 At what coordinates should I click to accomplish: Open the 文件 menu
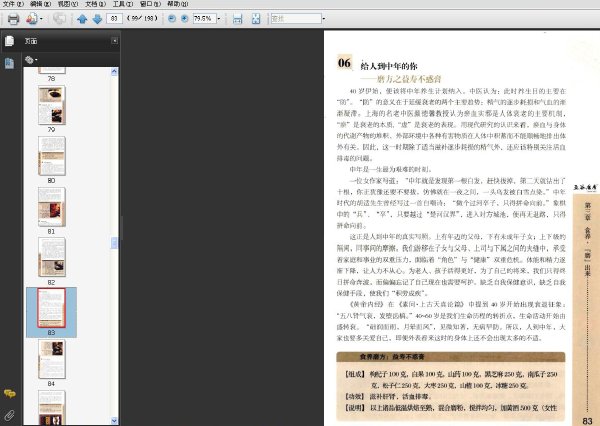tap(13, 4)
